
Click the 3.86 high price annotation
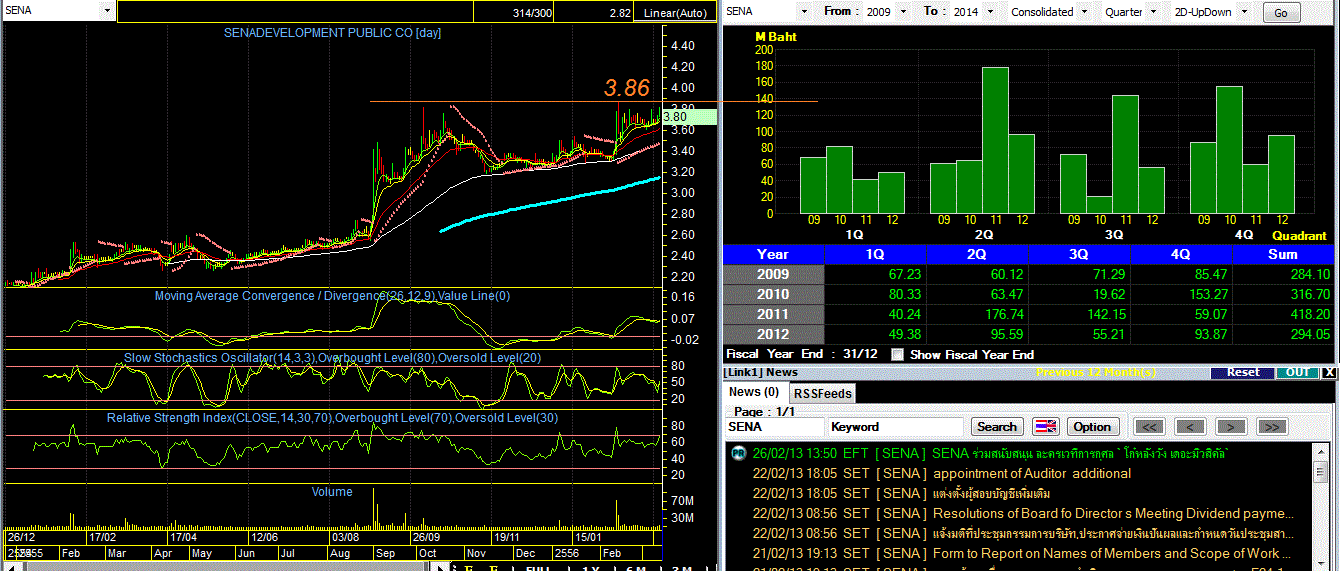tap(627, 88)
